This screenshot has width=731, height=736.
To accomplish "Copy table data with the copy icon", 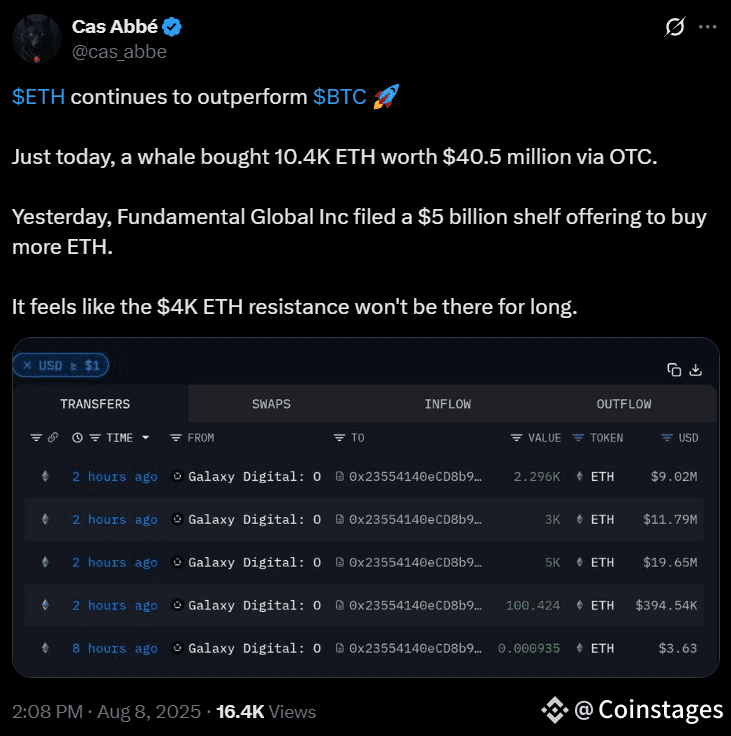I will (x=674, y=370).
